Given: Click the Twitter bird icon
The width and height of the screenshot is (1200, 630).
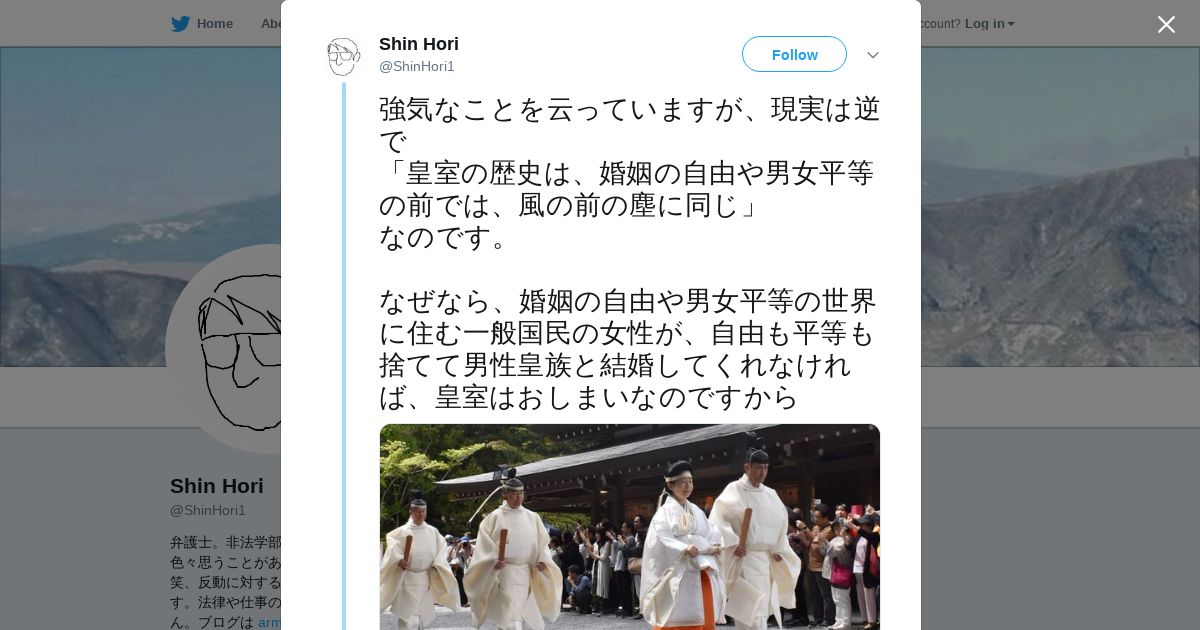Looking at the screenshot, I should click(x=180, y=24).
